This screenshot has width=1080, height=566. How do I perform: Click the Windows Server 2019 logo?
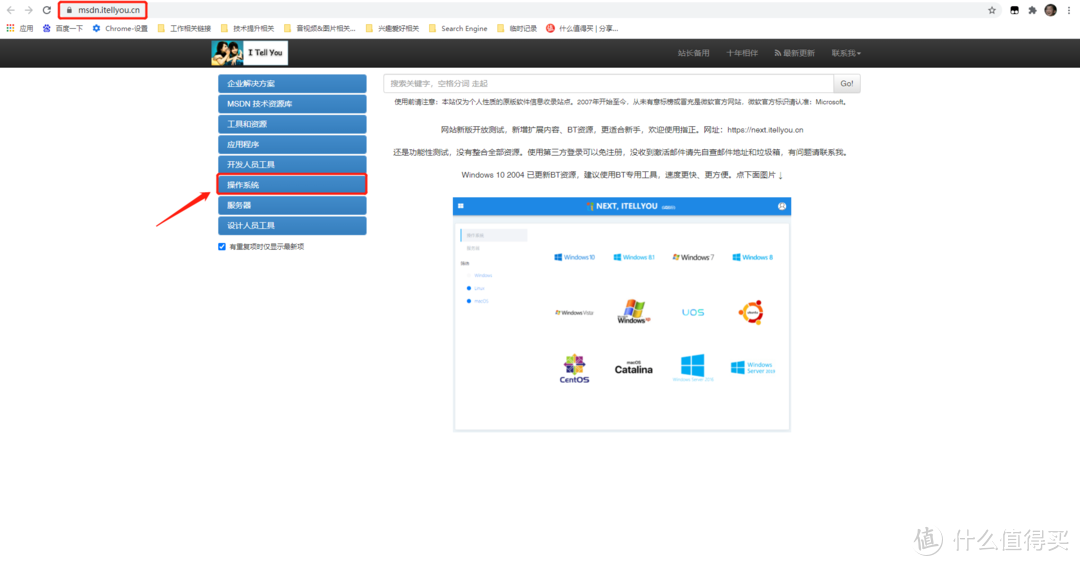pos(752,368)
